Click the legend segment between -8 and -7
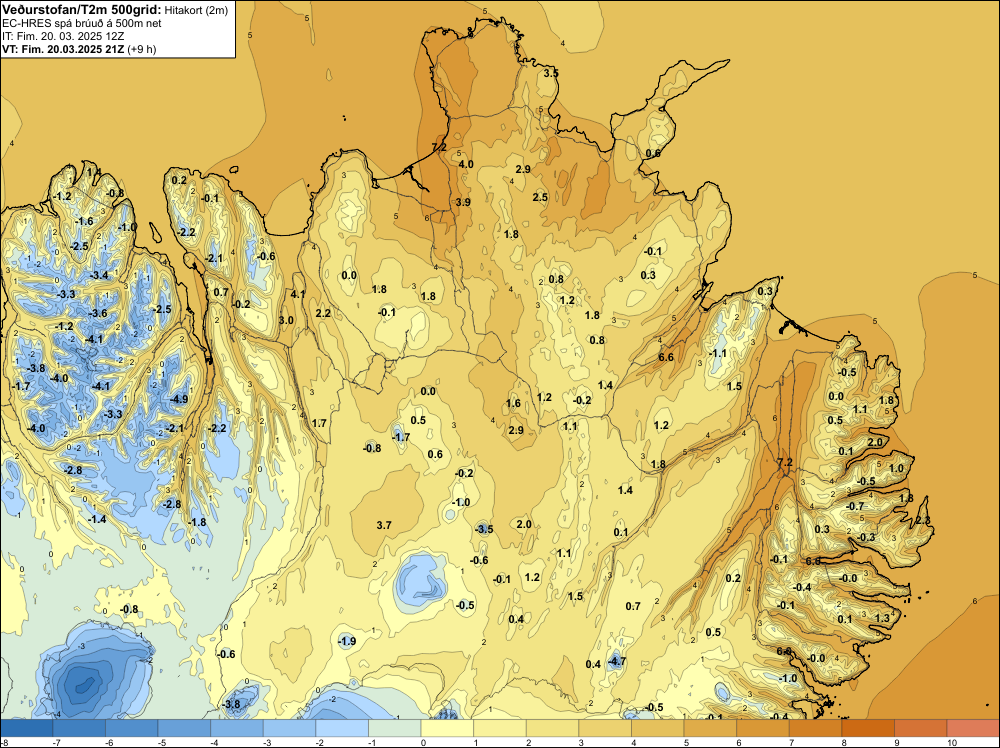1000x748 pixels. point(27,728)
